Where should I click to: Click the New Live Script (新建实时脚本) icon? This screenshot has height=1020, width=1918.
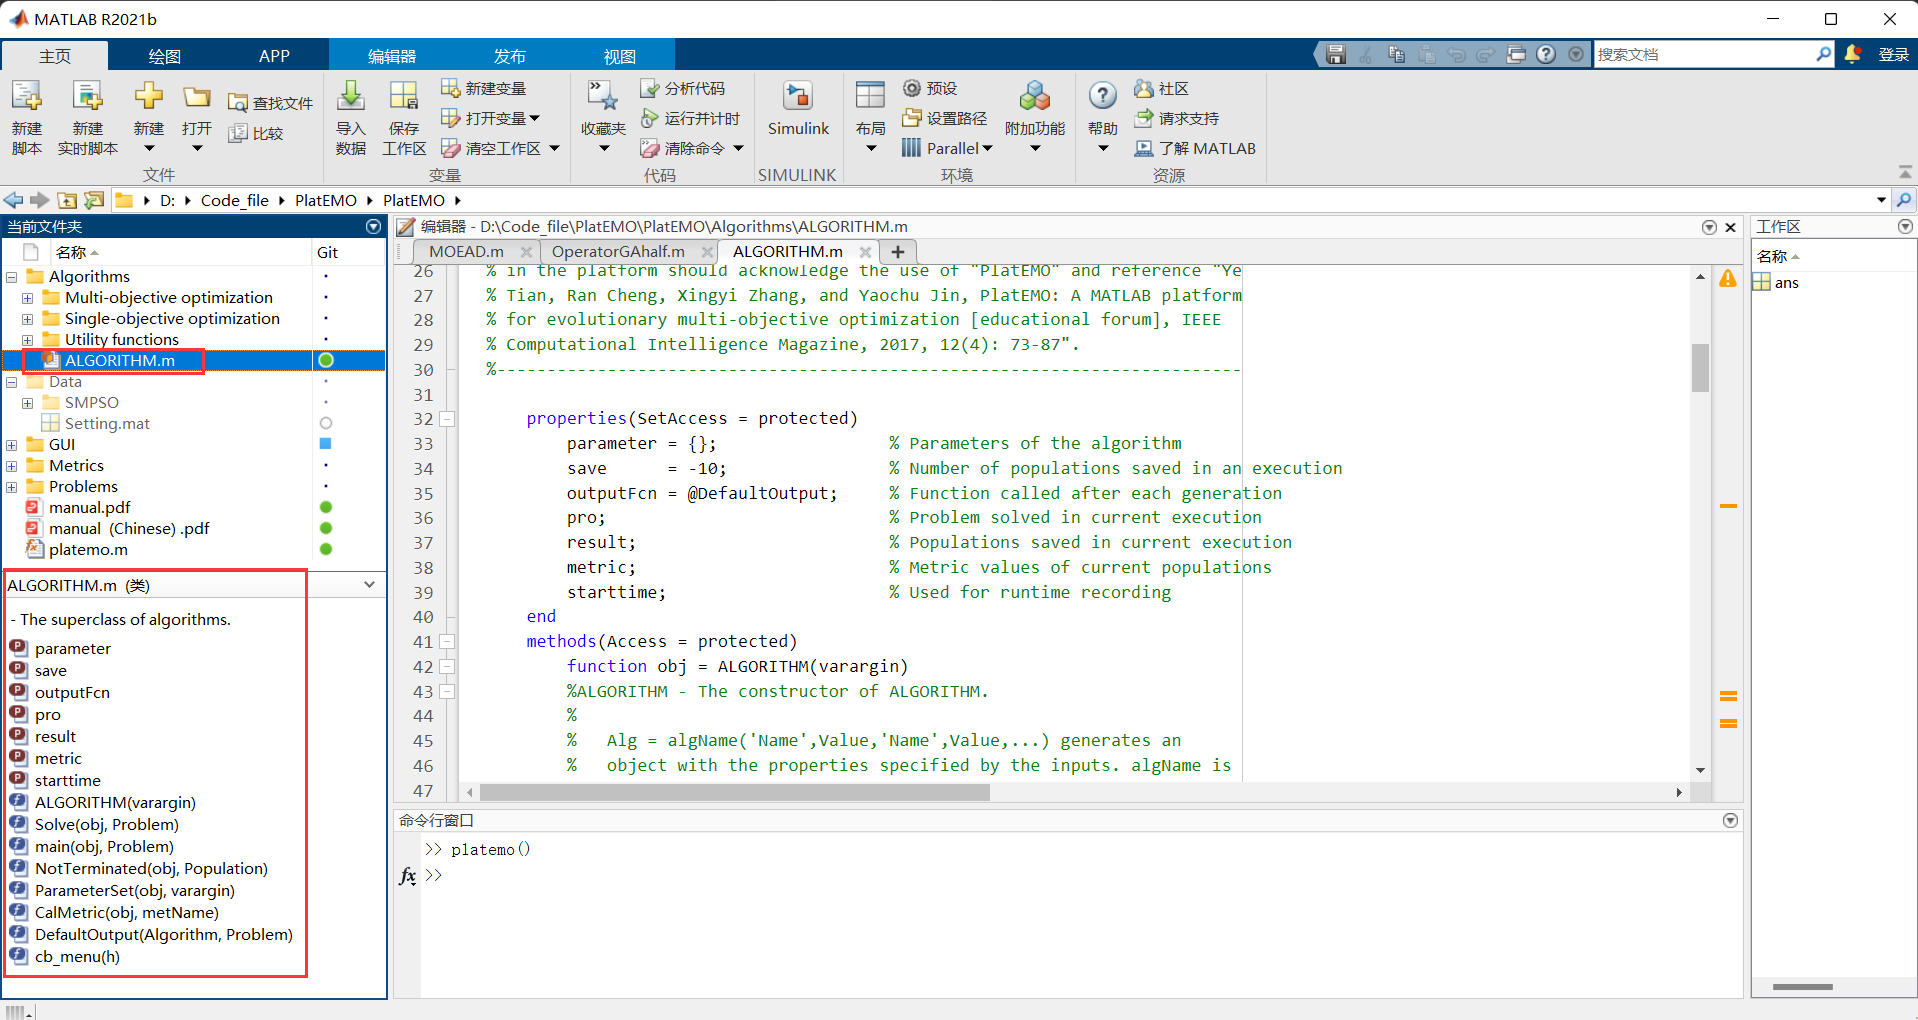pyautogui.click(x=88, y=96)
